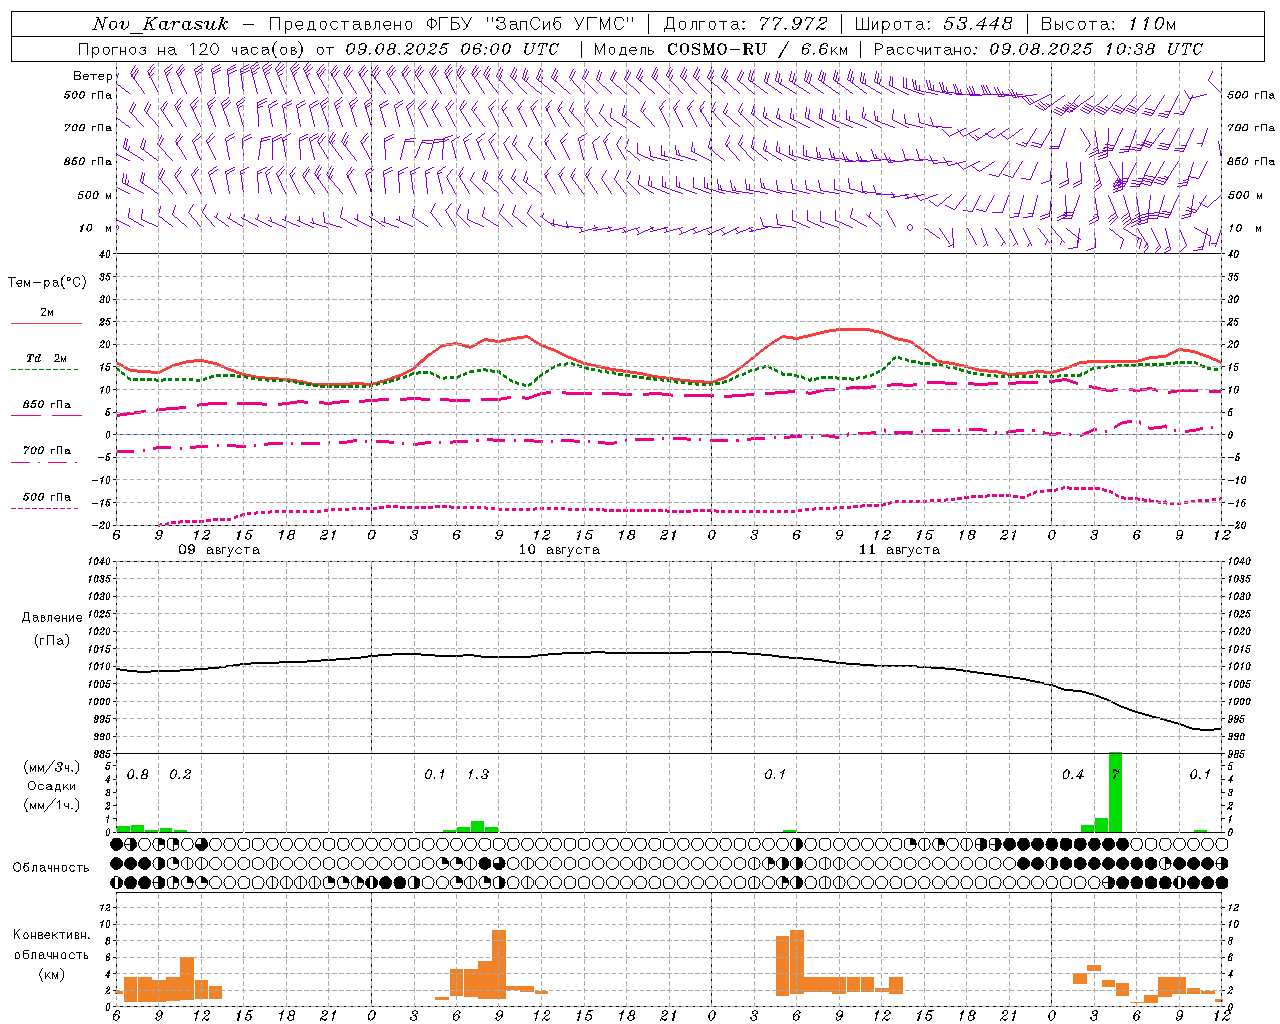Screen dimensions: 1280x1024
Task: Click the "11 августа" date label
Action: pos(899,550)
